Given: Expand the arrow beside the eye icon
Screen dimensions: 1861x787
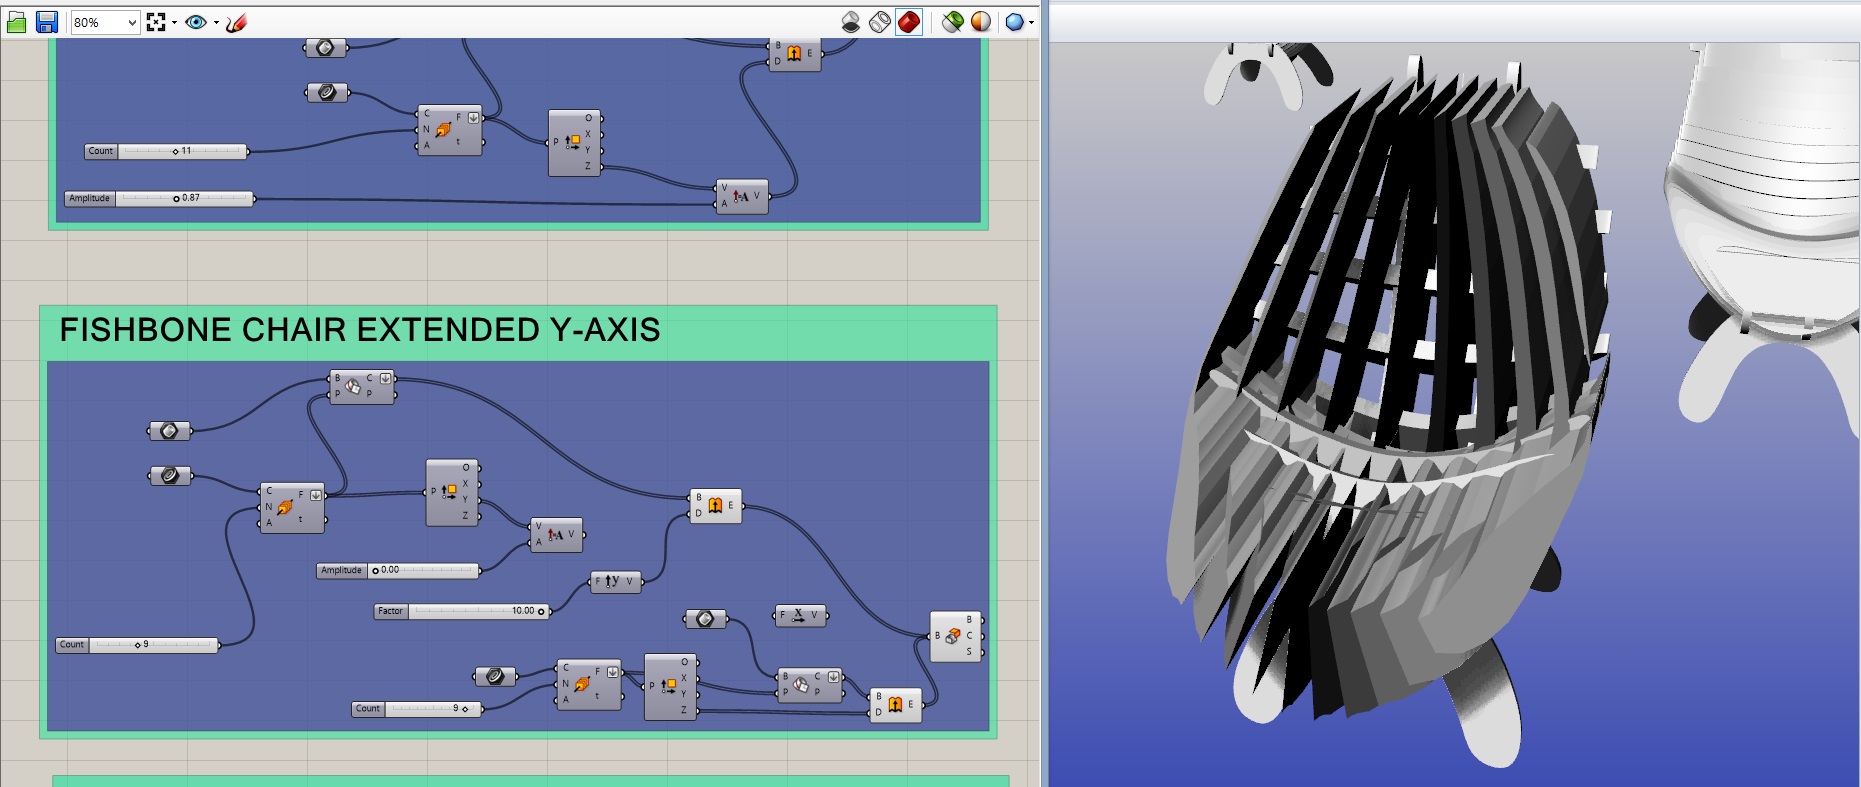Looking at the screenshot, I should (x=216, y=22).
